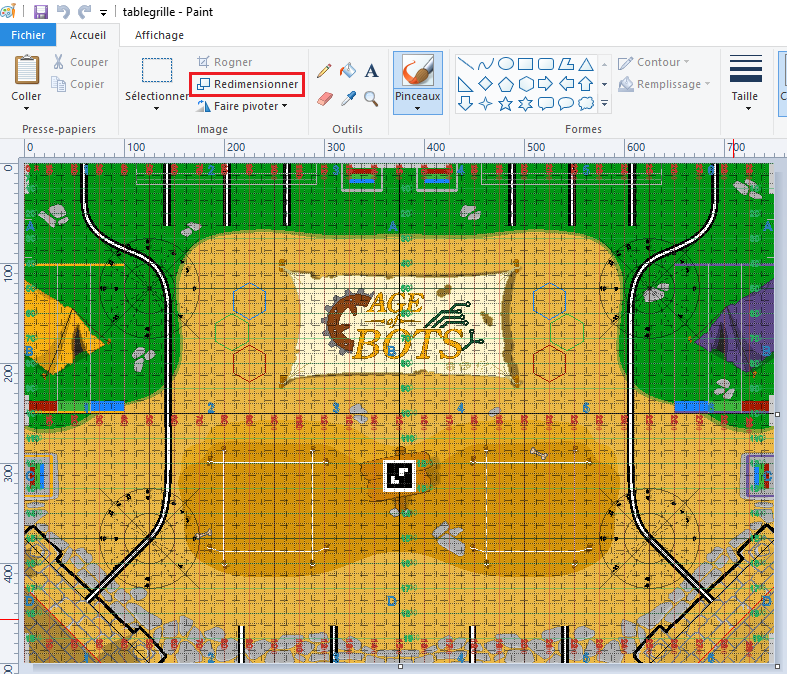Screen dimensions: 787x674
Task: Click the Save icon in title bar
Action: tap(41, 12)
